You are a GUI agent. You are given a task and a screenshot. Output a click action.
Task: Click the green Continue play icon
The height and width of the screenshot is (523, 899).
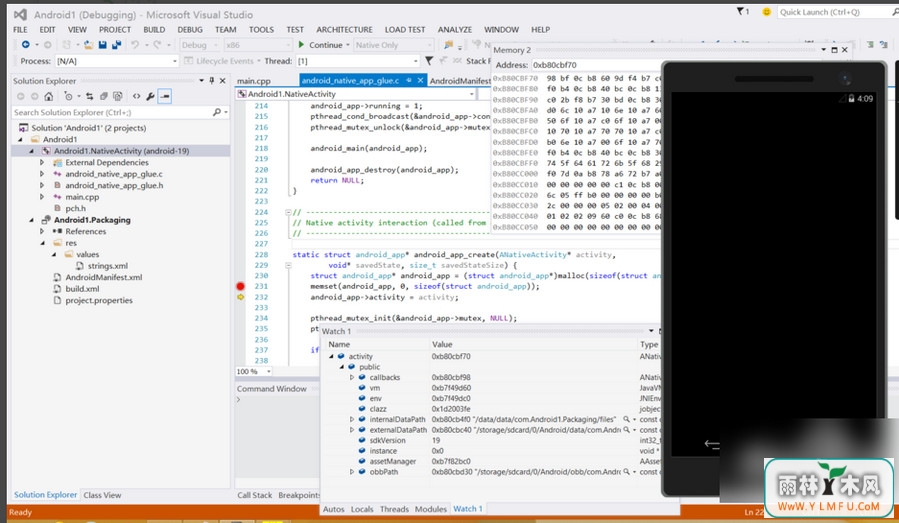302,45
